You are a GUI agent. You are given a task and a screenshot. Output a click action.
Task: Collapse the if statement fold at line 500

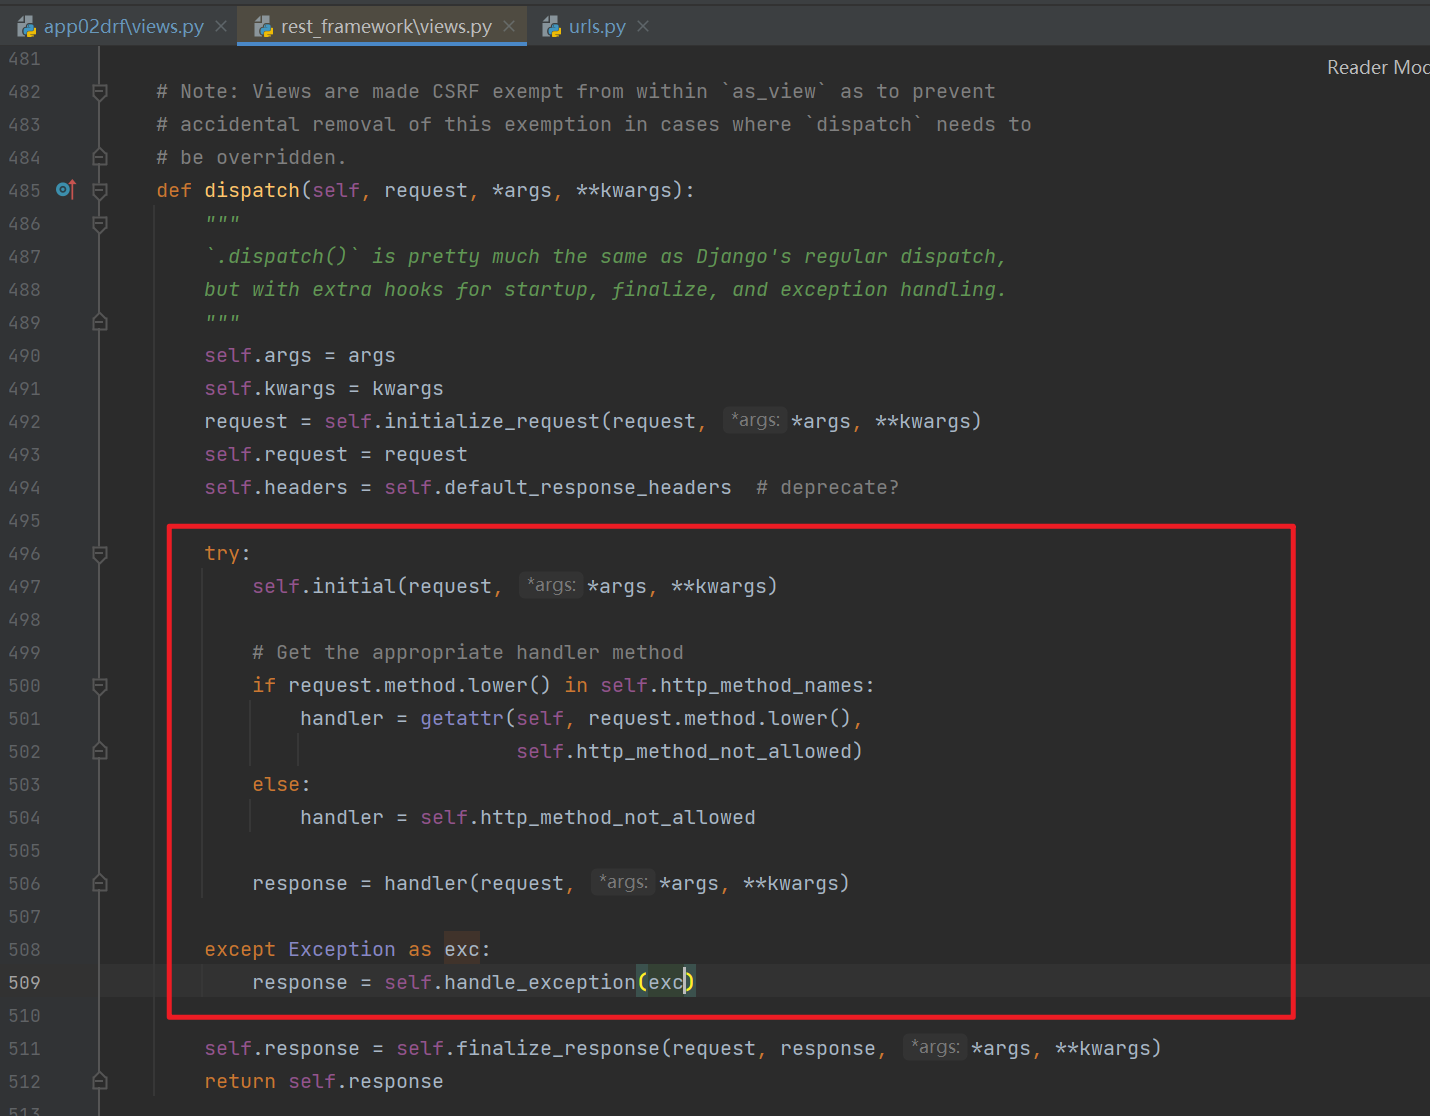[x=99, y=685]
